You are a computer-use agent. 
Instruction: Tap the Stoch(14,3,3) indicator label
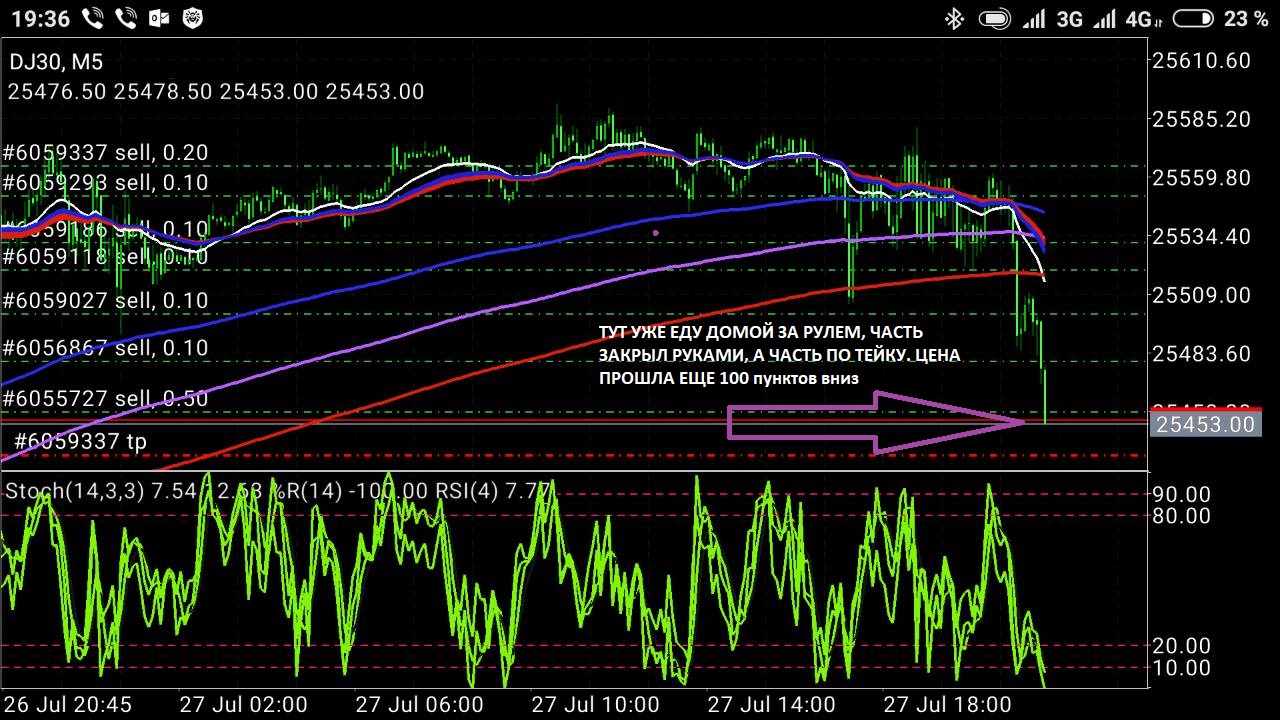(73, 491)
